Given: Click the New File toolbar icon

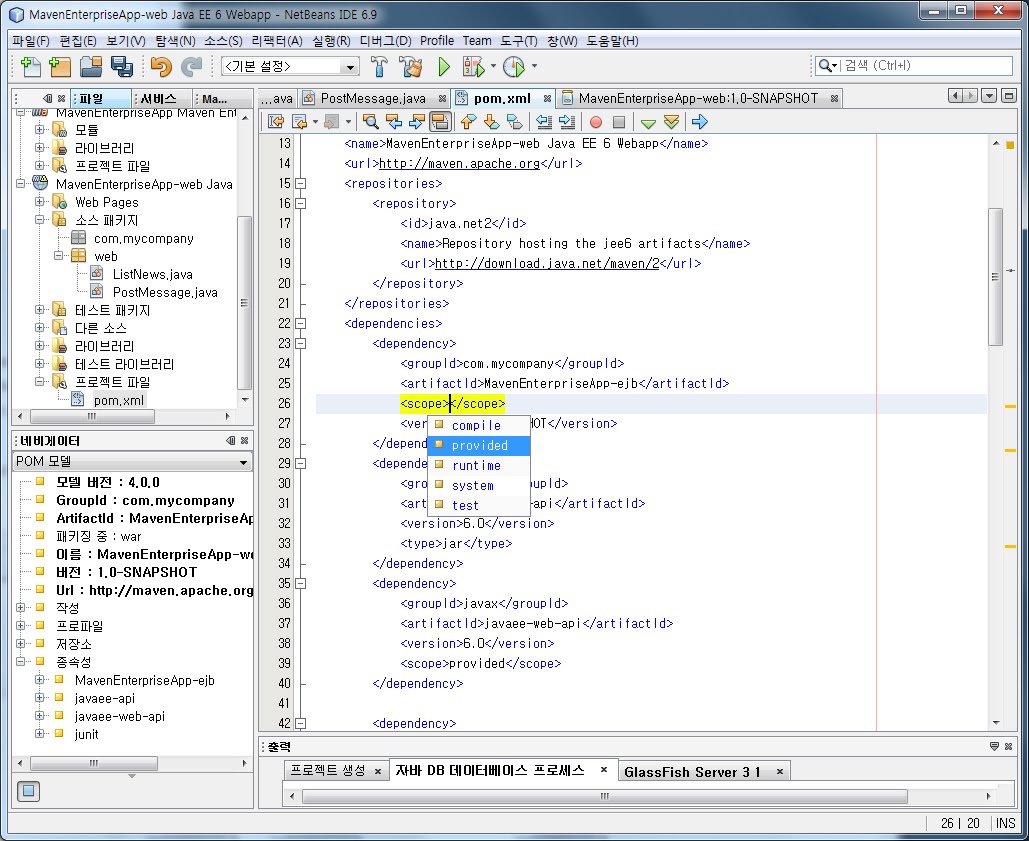Looking at the screenshot, I should tap(31, 67).
